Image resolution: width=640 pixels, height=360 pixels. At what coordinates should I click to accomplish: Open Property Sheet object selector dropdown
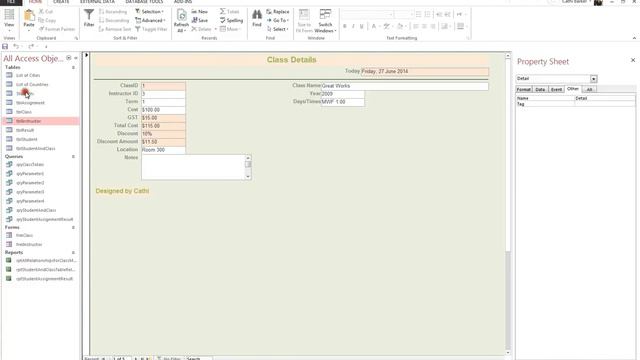593,79
